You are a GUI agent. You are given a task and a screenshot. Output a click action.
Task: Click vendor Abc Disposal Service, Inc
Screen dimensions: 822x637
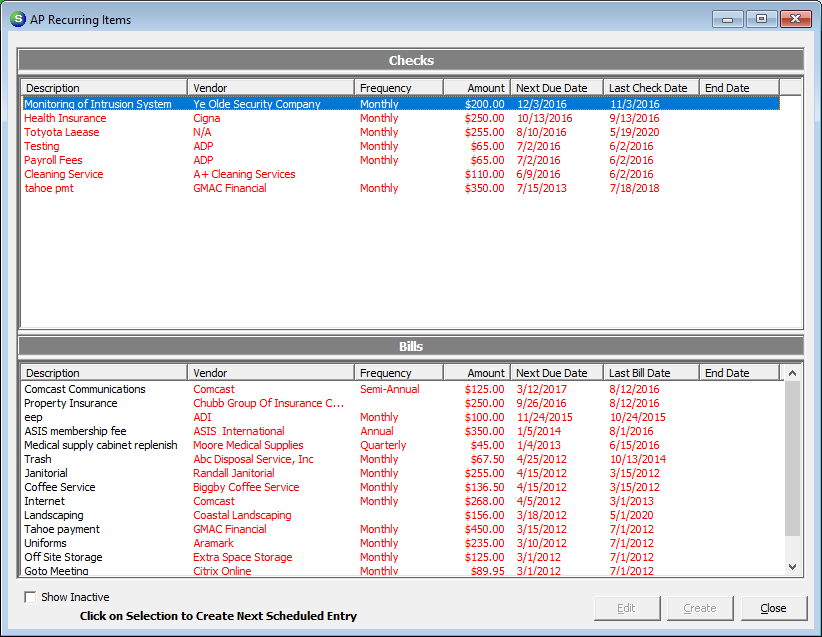pos(253,459)
